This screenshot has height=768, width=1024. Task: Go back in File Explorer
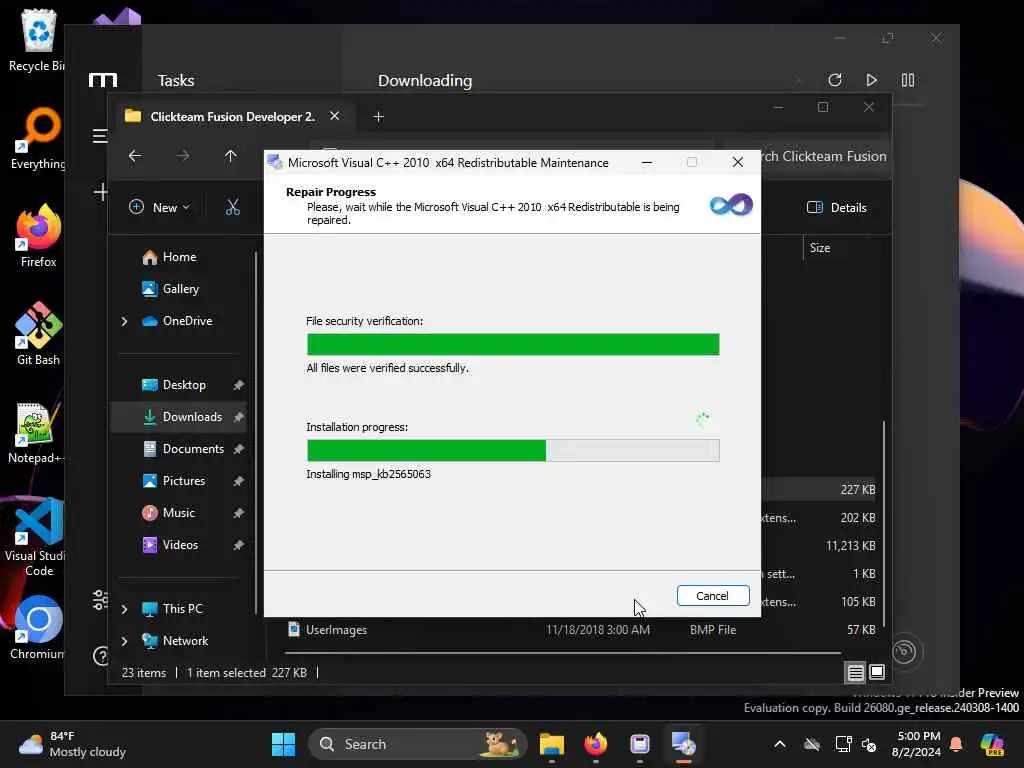pyautogui.click(x=135, y=156)
